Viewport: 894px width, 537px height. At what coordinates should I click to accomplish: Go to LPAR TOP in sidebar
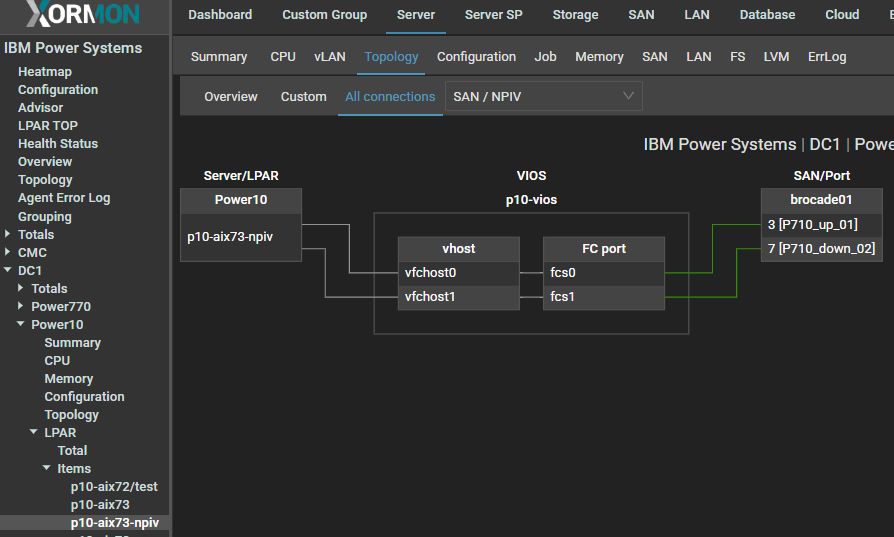[x=47, y=125]
